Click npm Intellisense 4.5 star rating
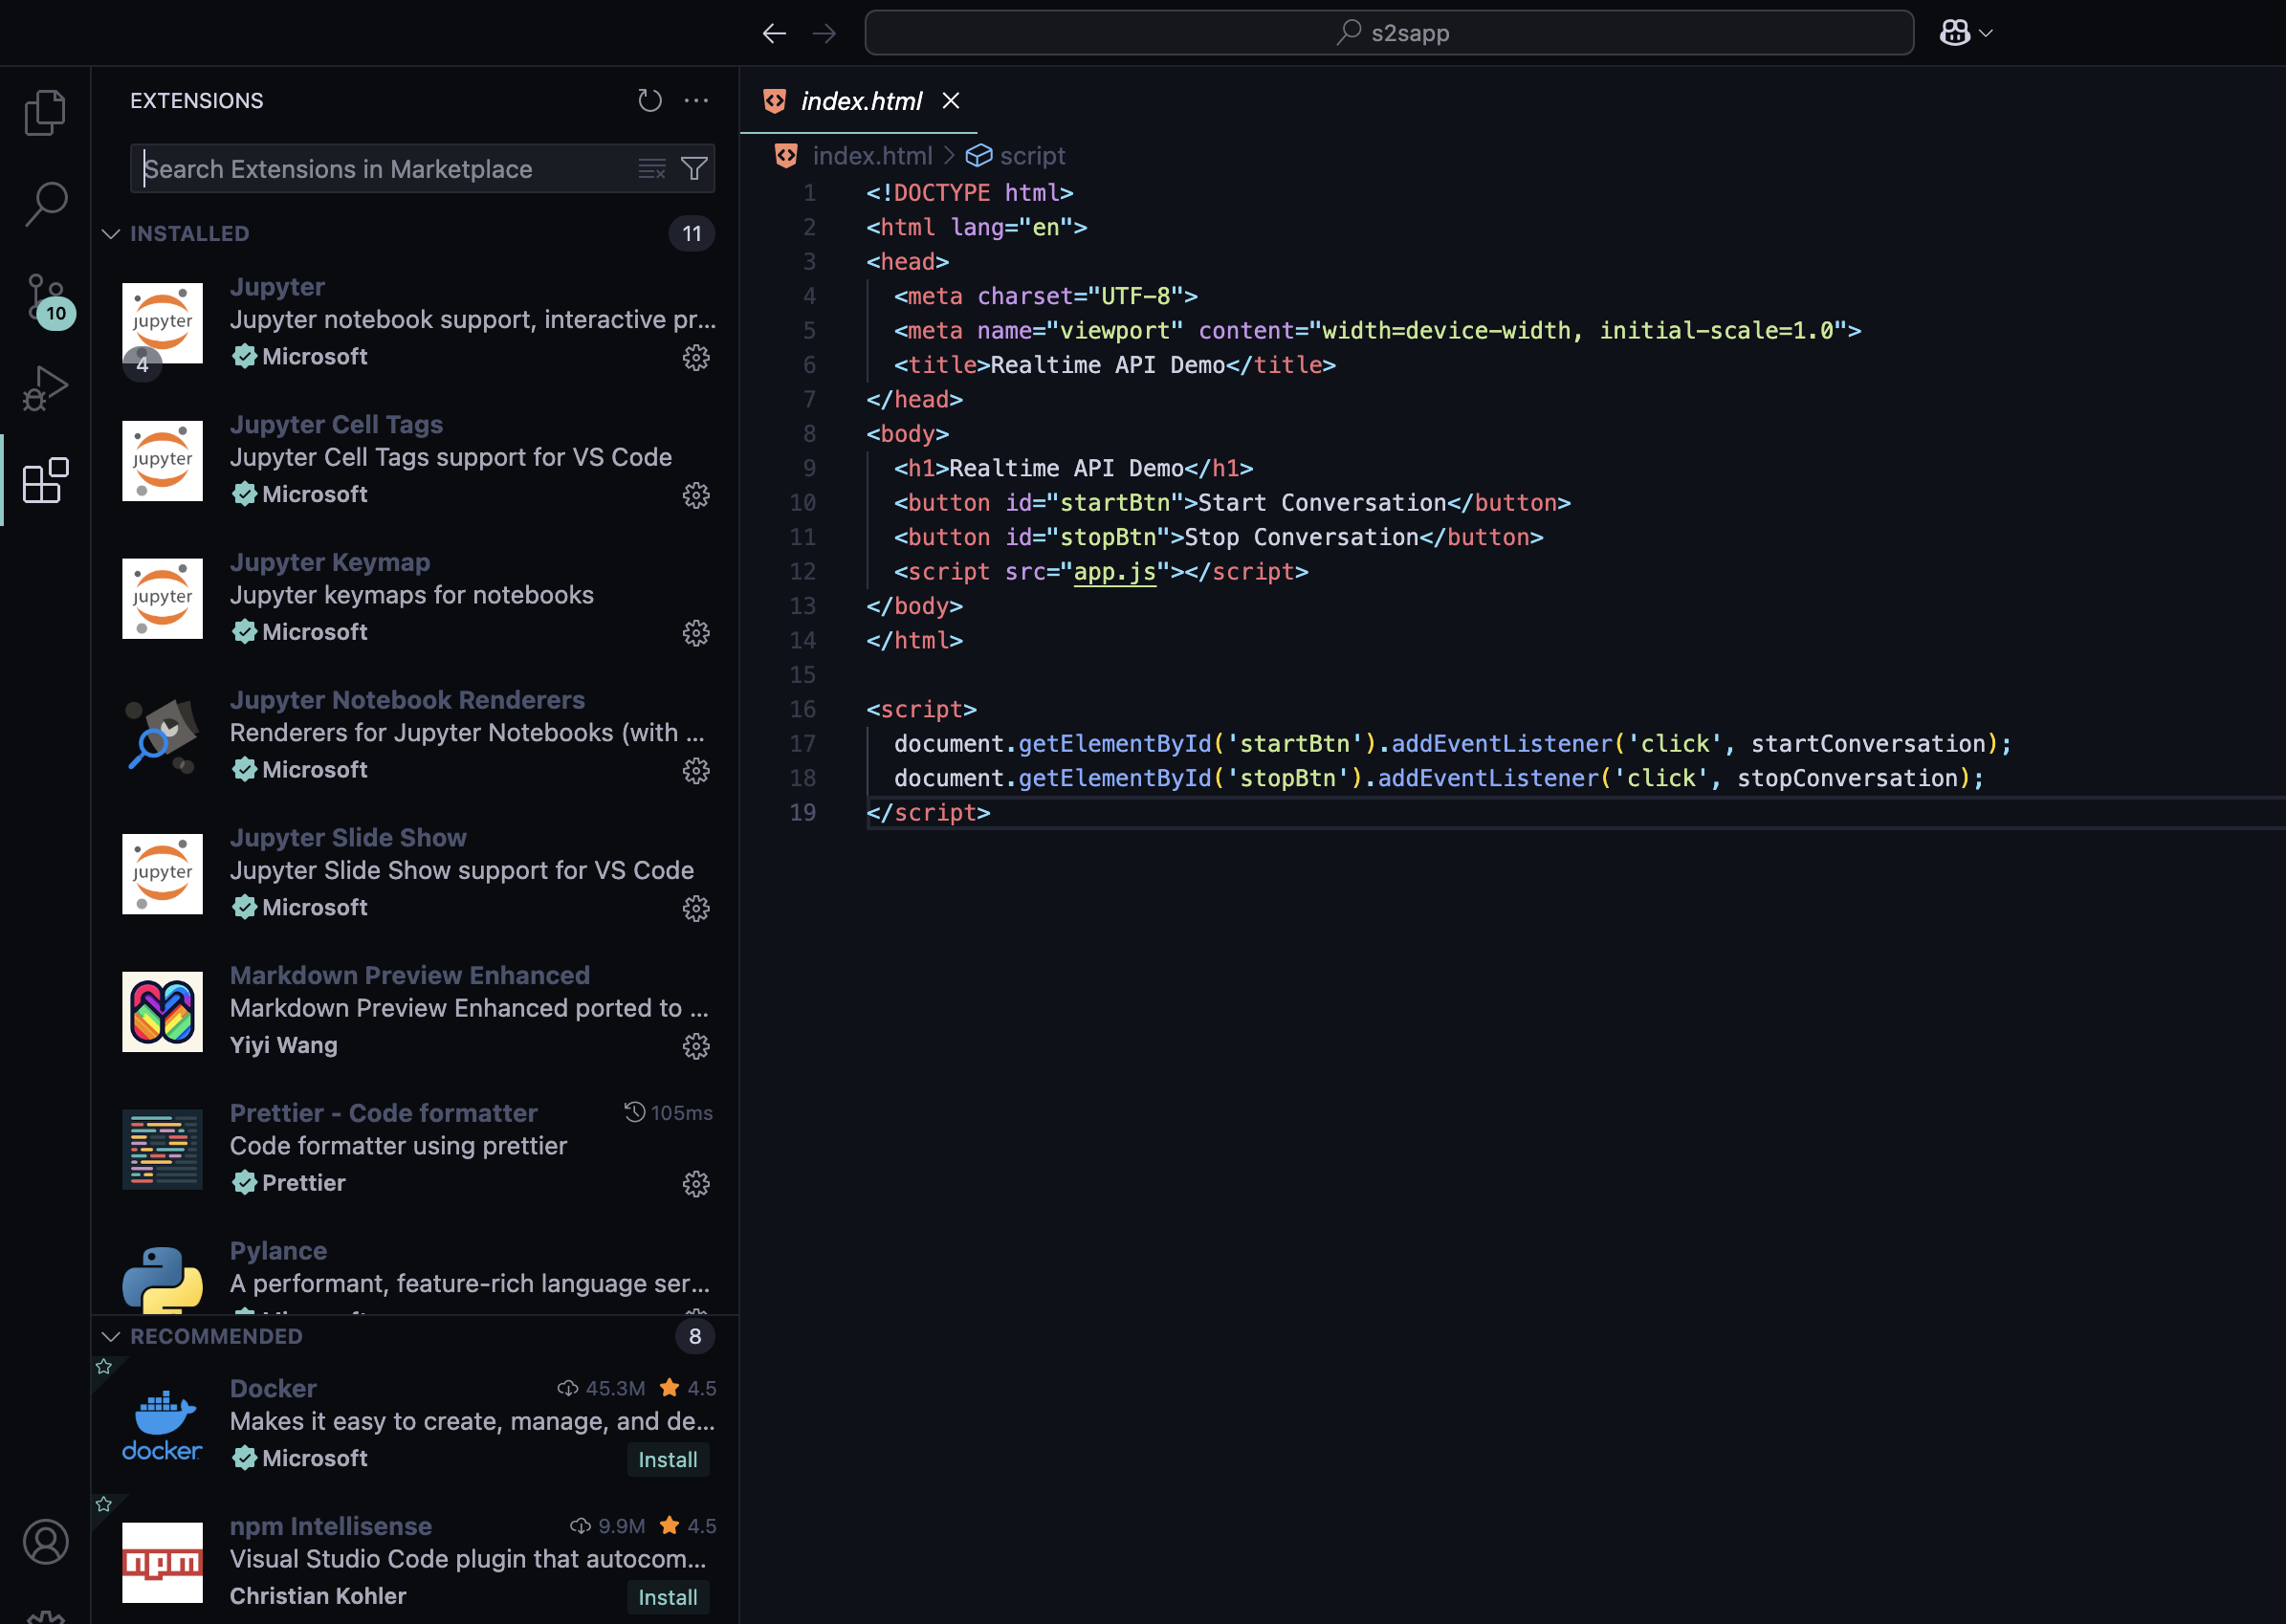 click(x=688, y=1527)
